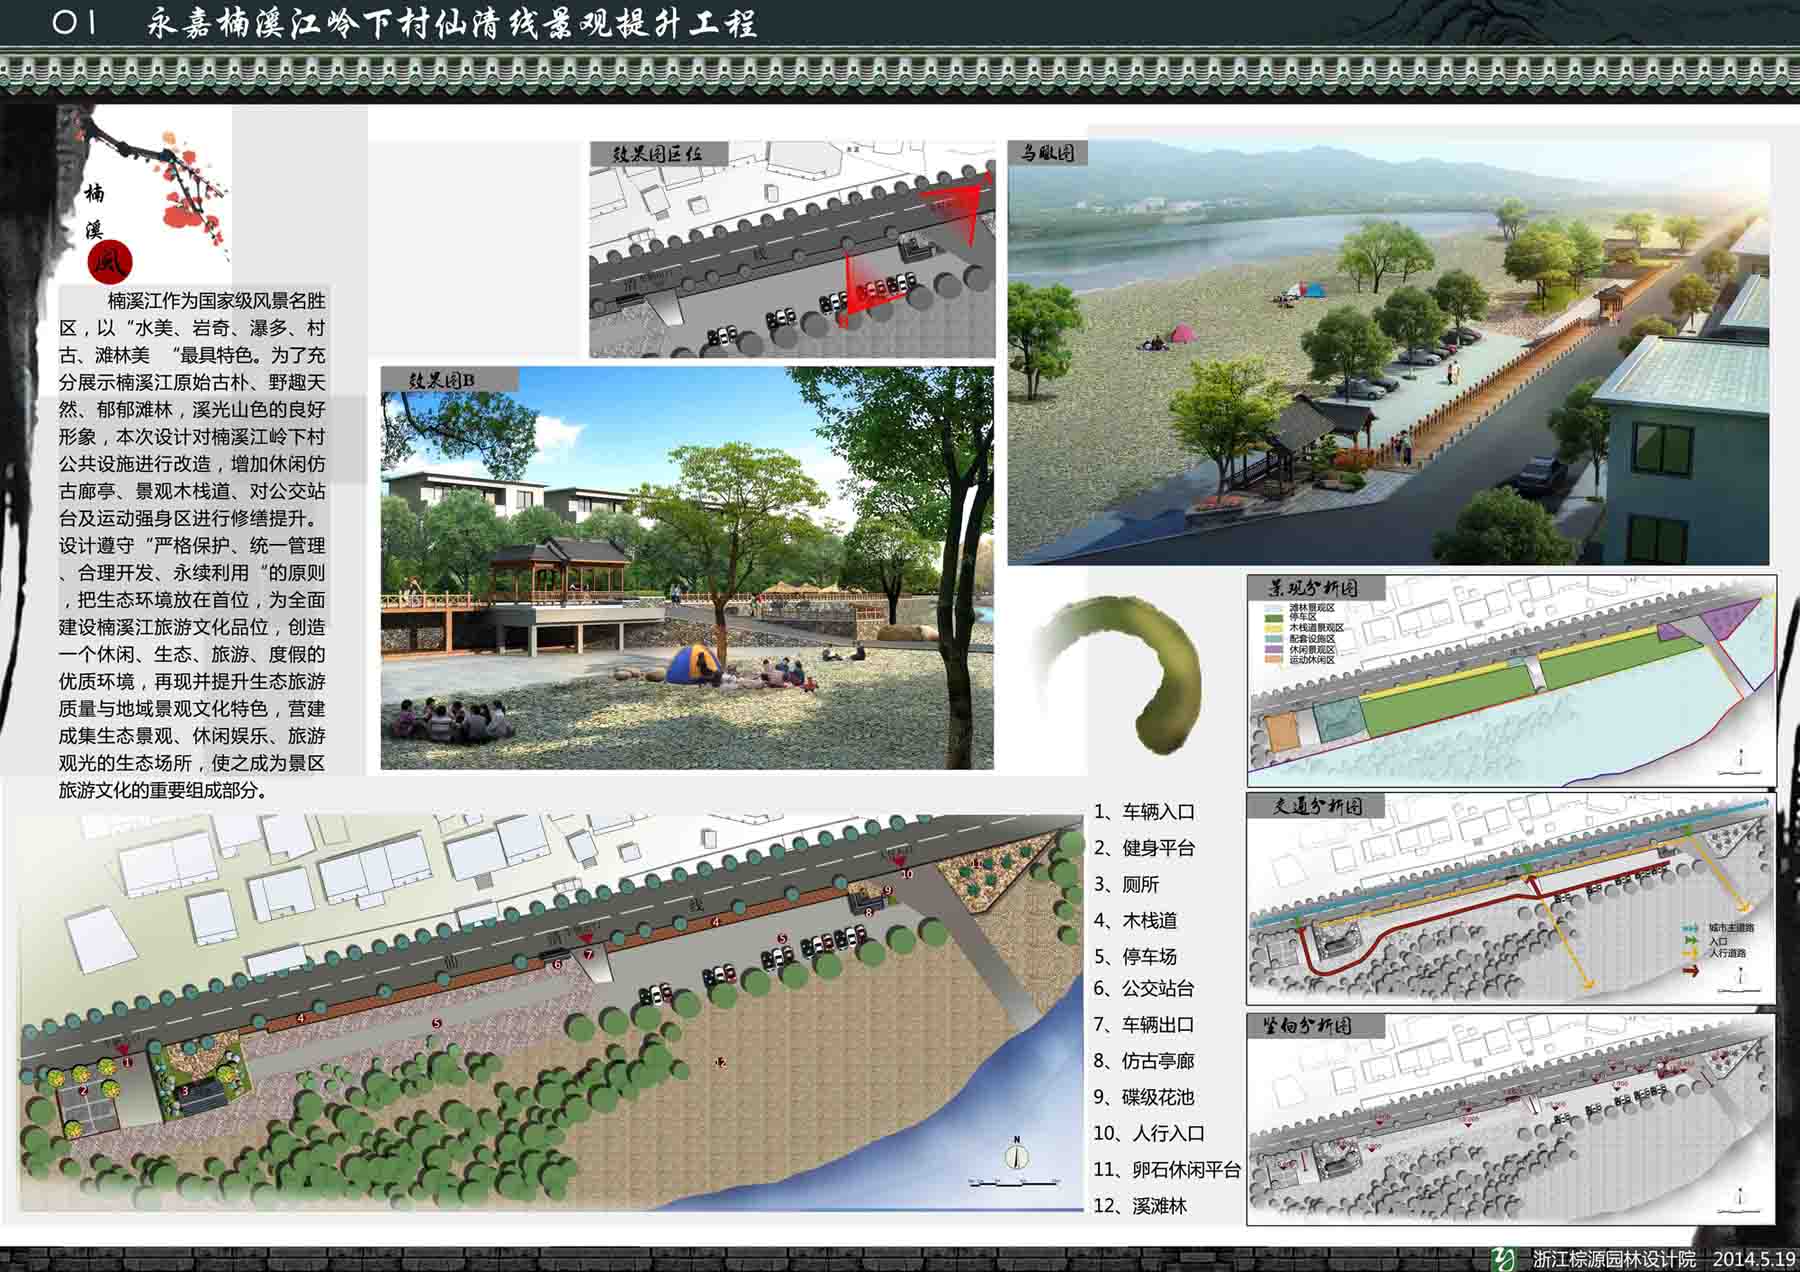Click the red 風 seal stamp
Screen dimensions: 1800x1272
pos(109,262)
